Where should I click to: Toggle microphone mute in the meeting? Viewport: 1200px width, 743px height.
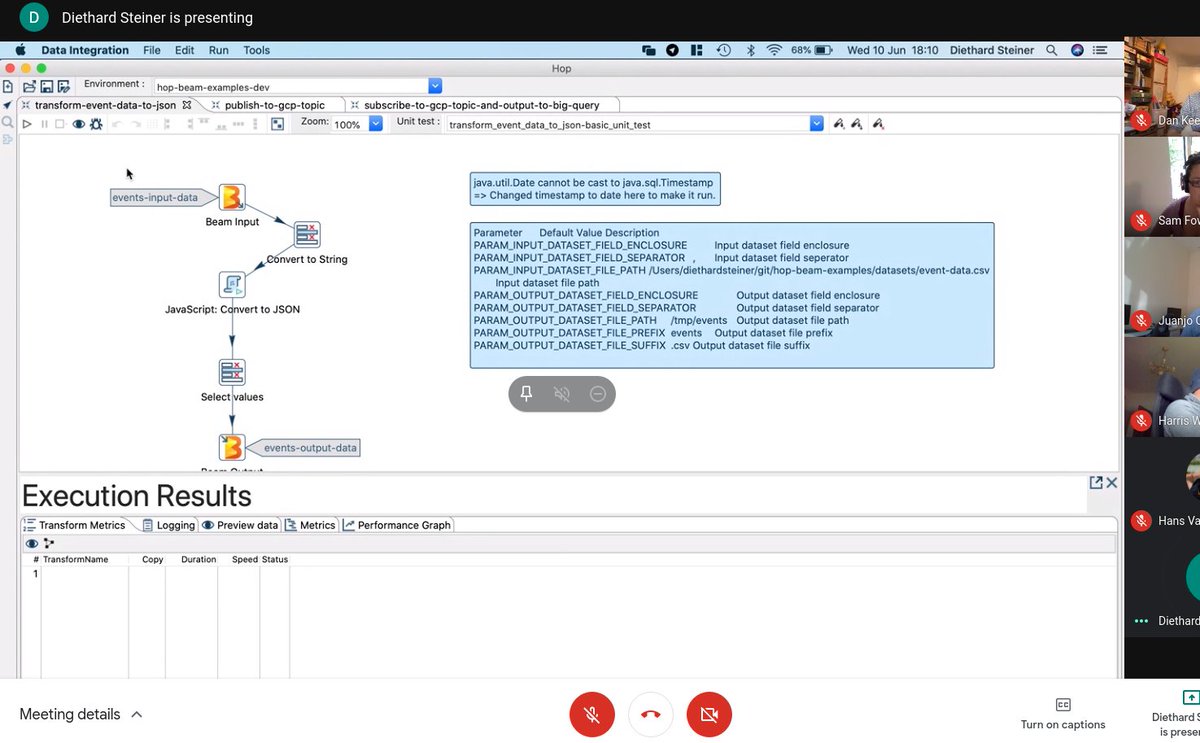click(592, 715)
